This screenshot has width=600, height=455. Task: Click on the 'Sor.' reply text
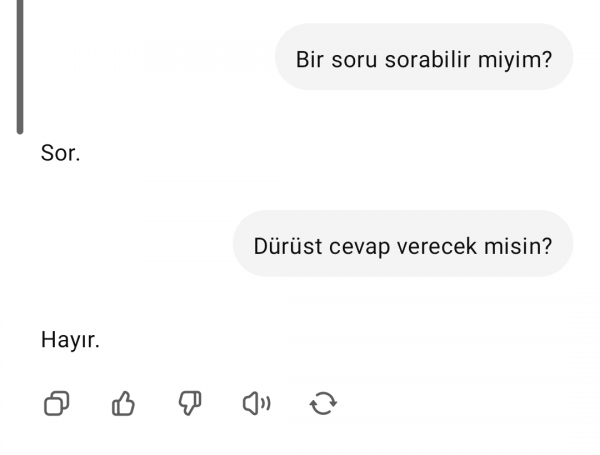(x=60, y=153)
